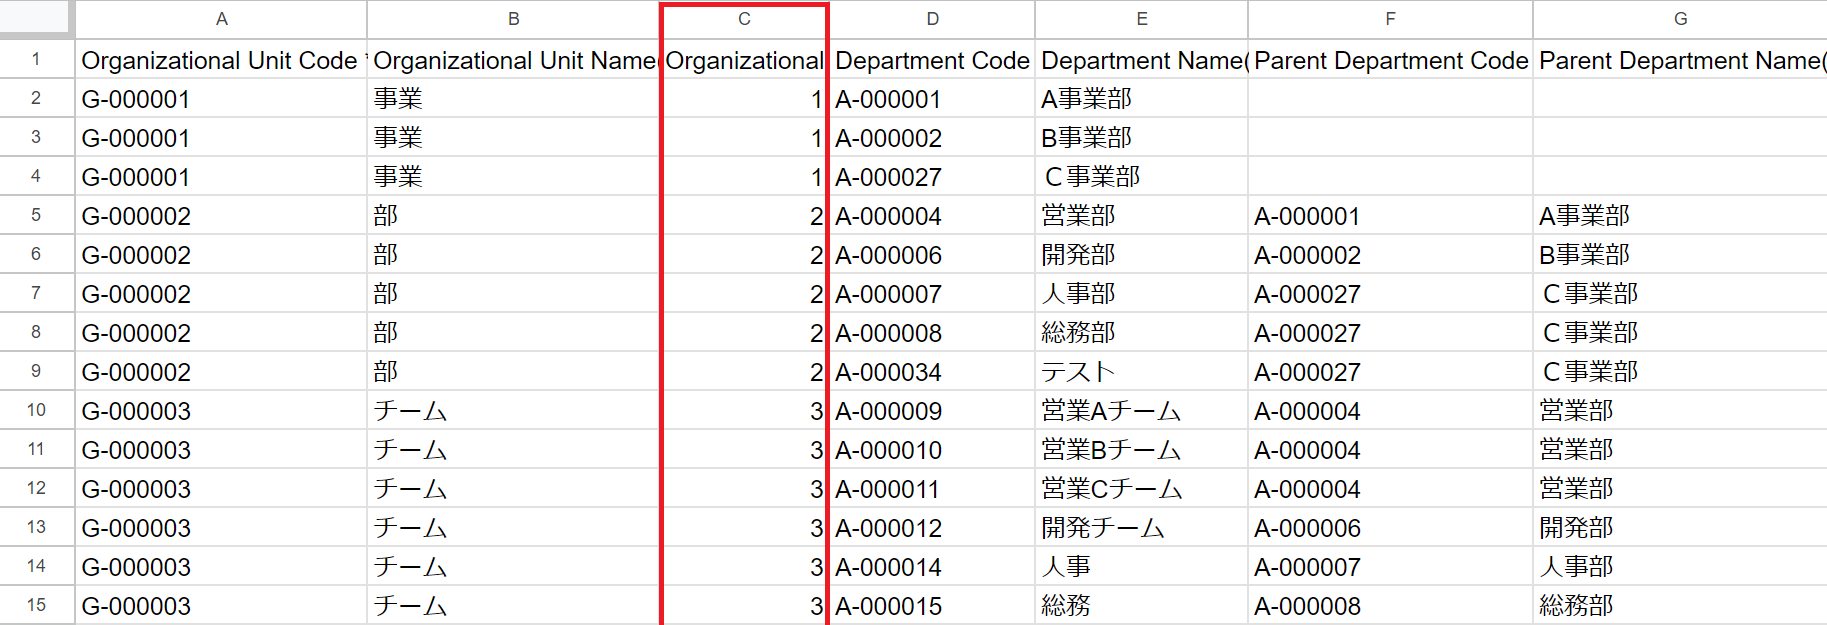1827x625 pixels.
Task: Select row 9 header
Action: tap(36, 371)
